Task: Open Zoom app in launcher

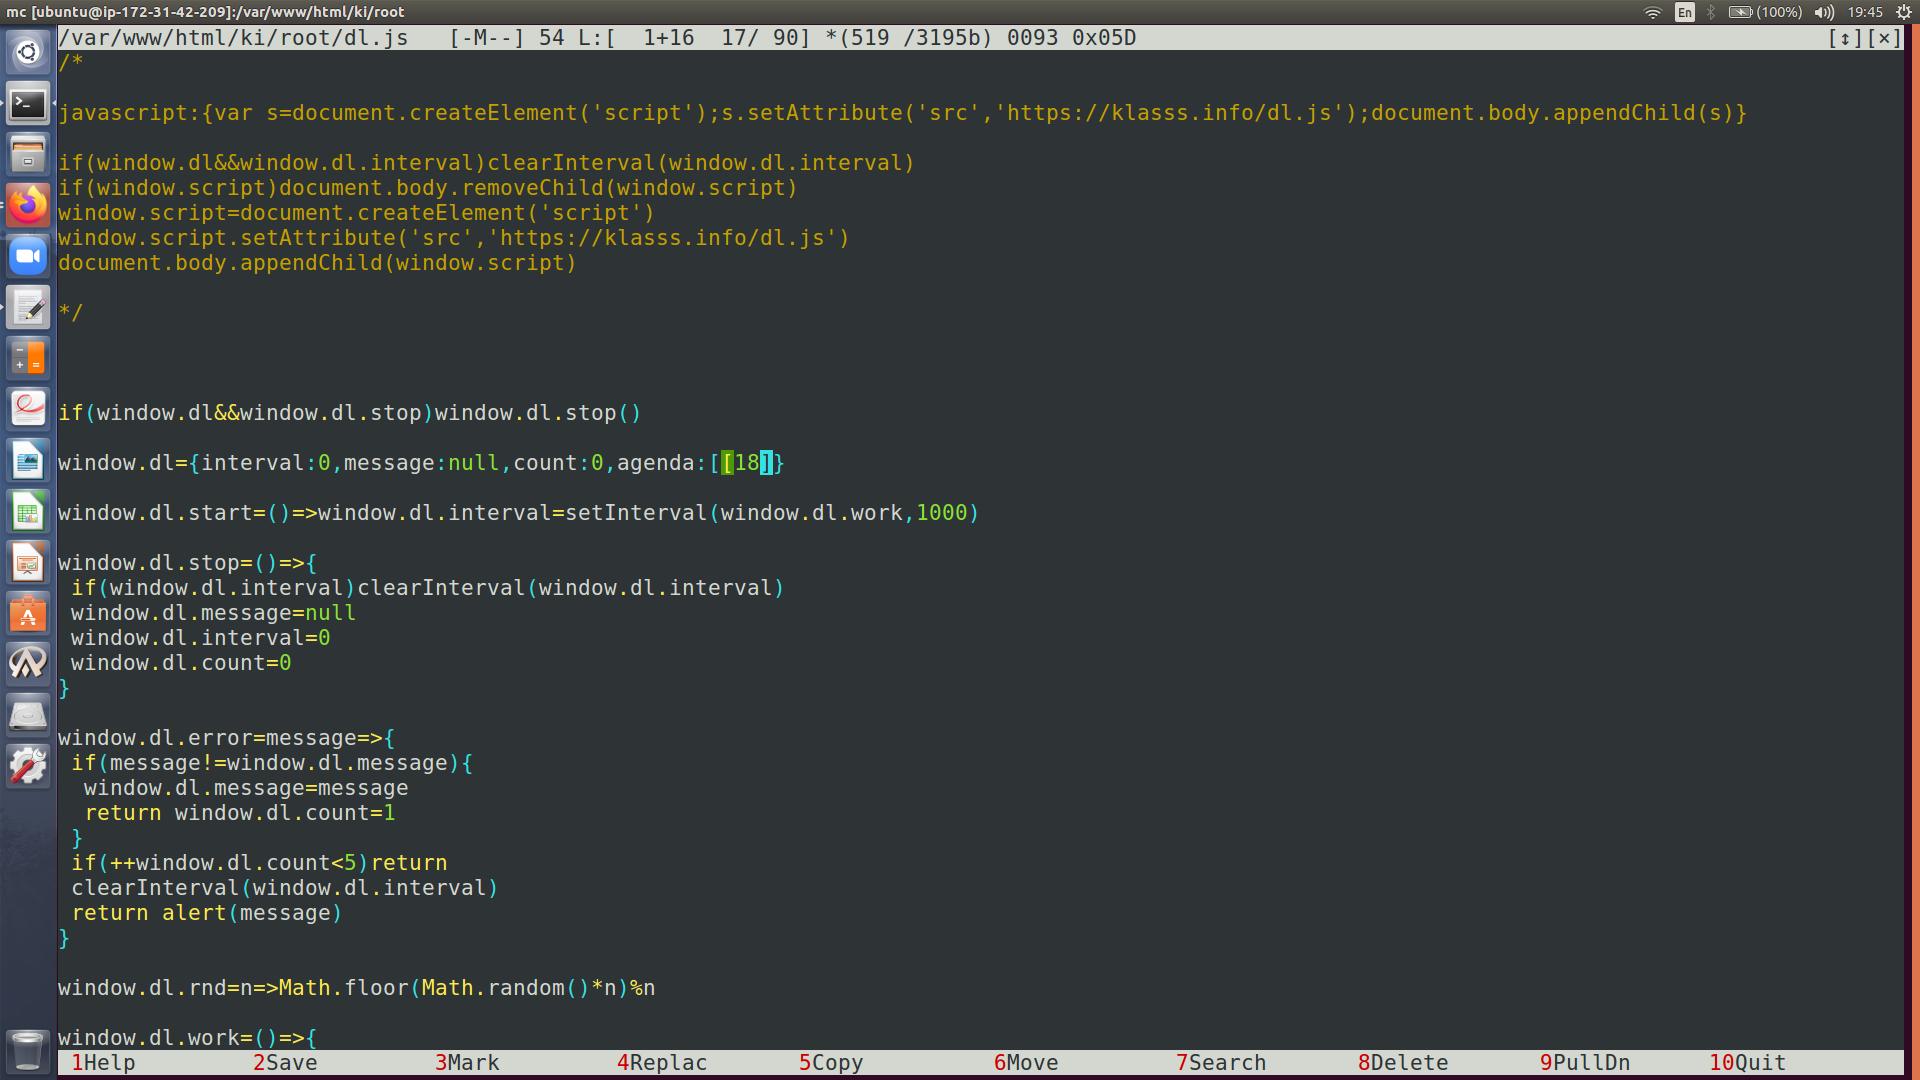Action: click(x=28, y=256)
